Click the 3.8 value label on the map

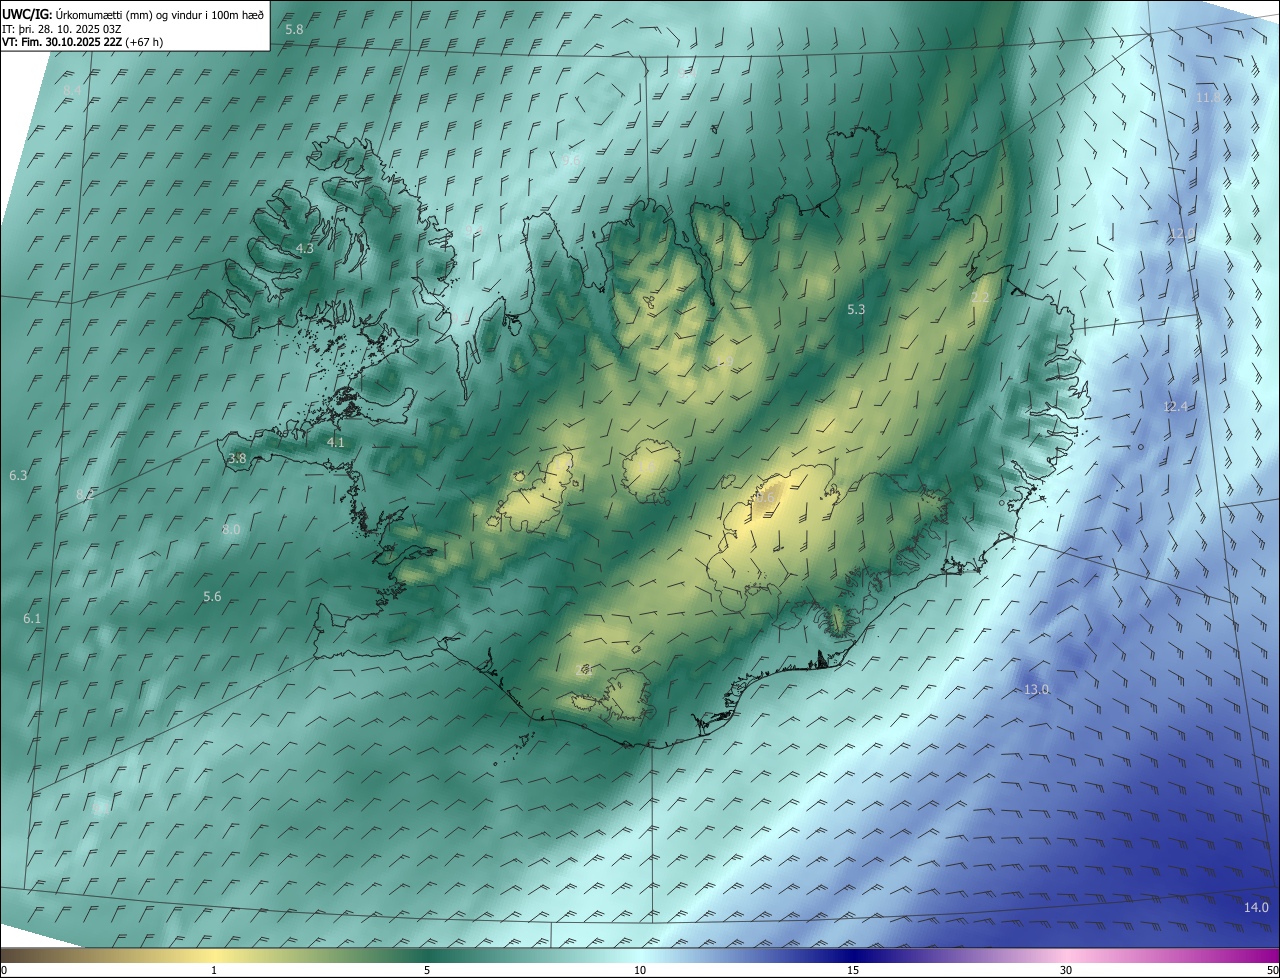click(x=237, y=459)
